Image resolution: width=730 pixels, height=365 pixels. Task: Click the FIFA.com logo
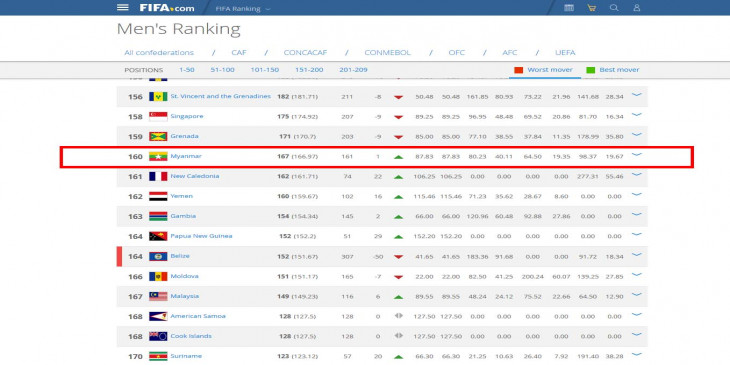click(167, 8)
